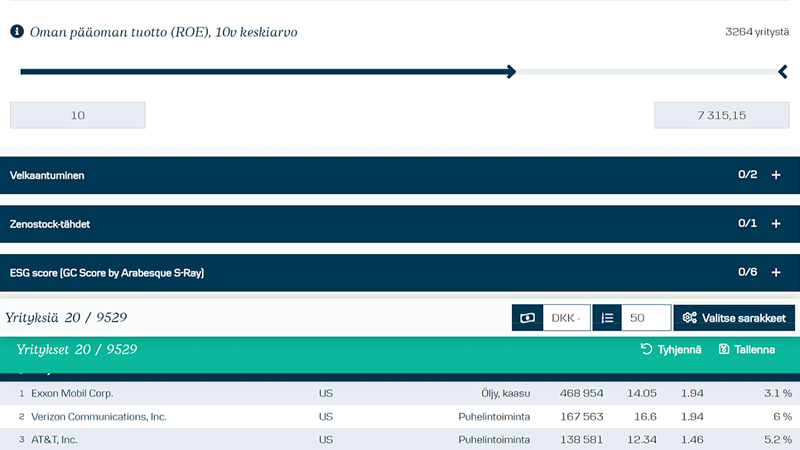This screenshot has width=800, height=450.
Task: Open the 50 rows-per-page selector
Action: [645, 318]
